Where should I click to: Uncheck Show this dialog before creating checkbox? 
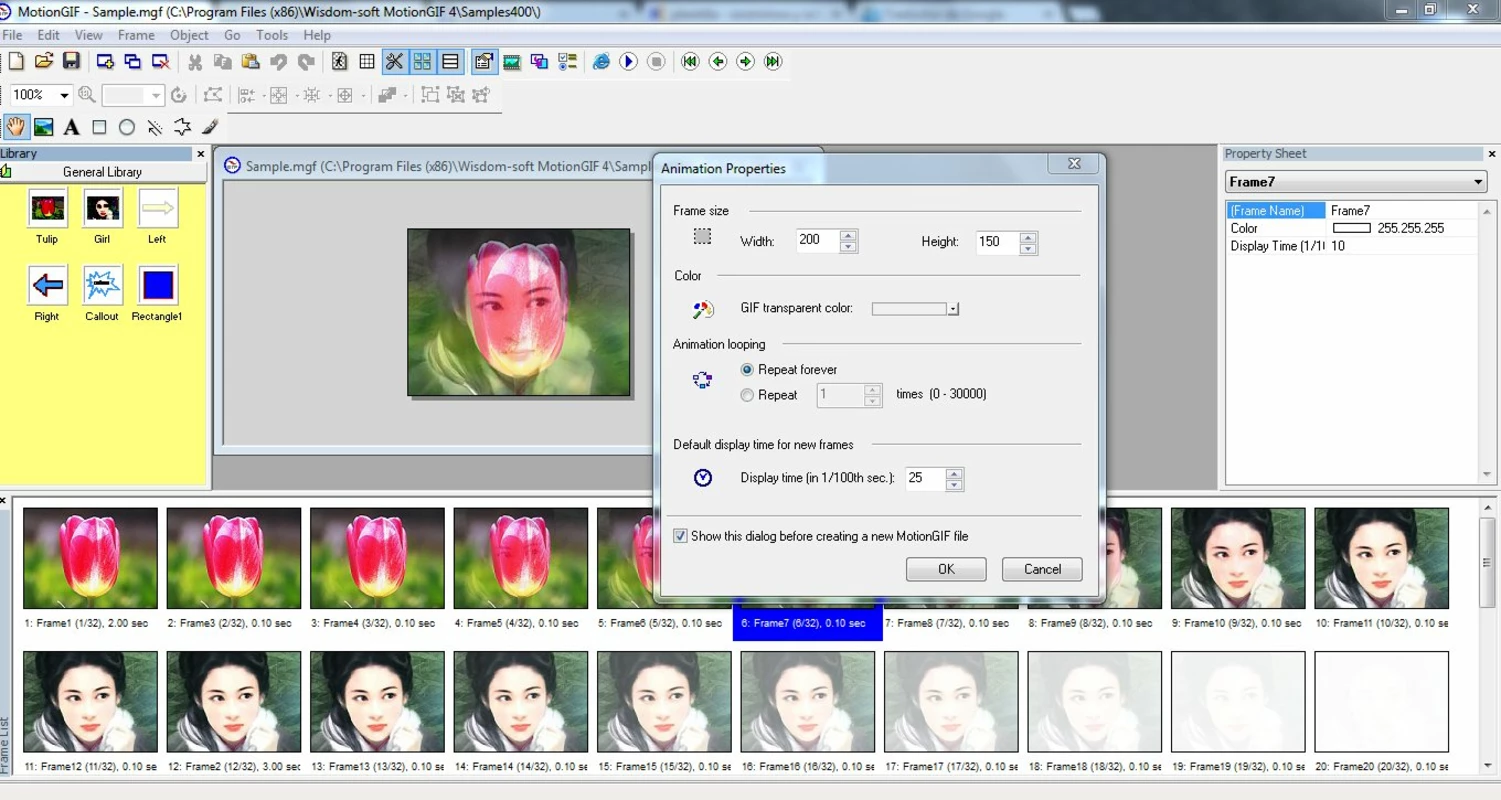[x=680, y=536]
